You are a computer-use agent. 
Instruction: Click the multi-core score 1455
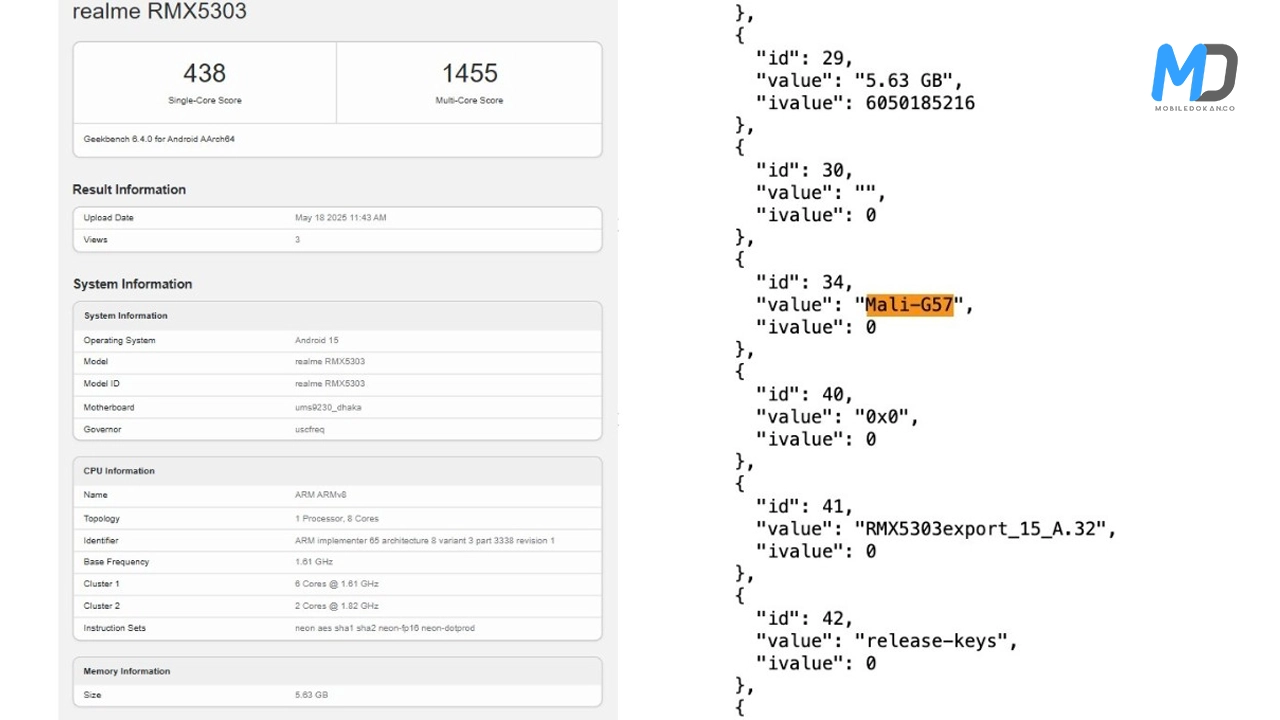click(x=469, y=73)
